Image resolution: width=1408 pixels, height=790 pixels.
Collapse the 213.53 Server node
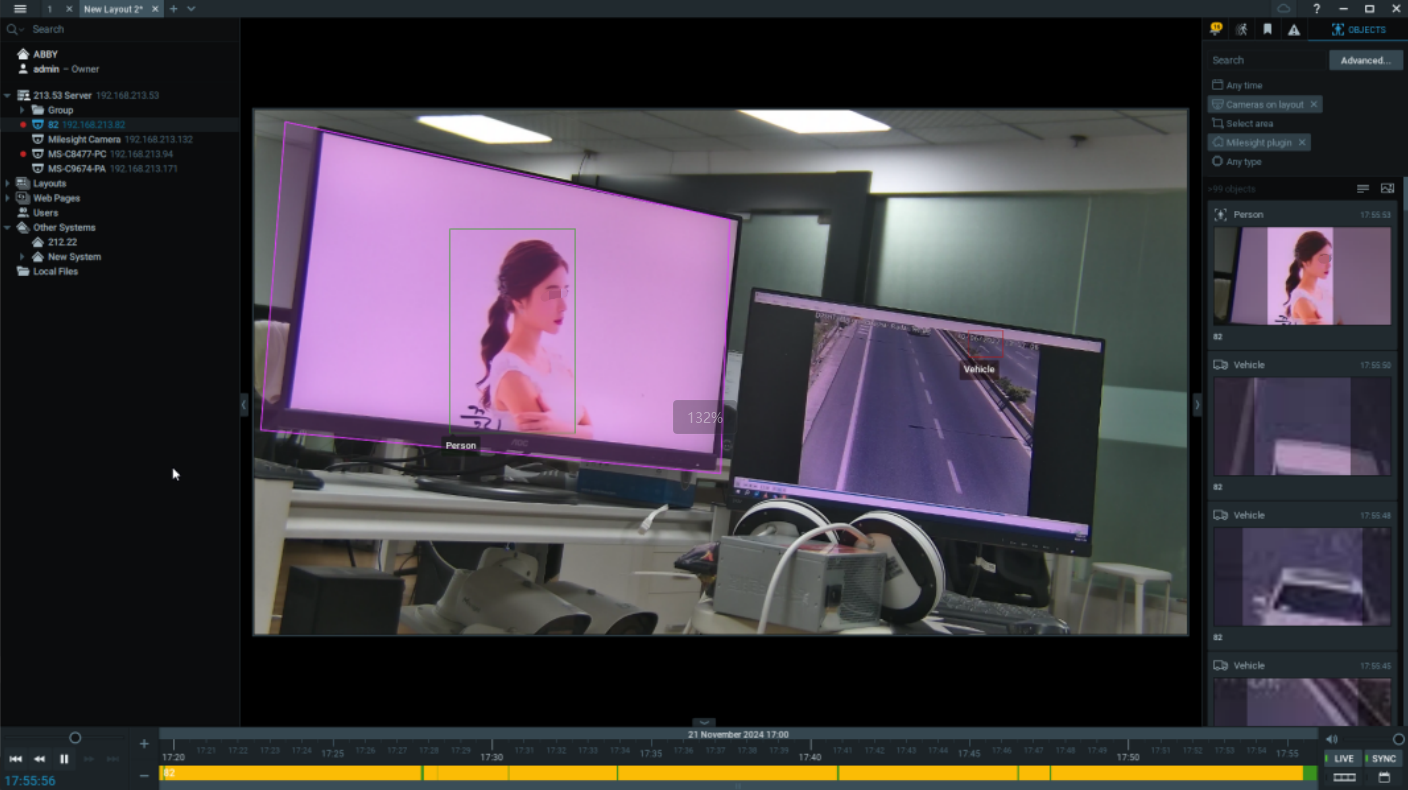coord(8,96)
